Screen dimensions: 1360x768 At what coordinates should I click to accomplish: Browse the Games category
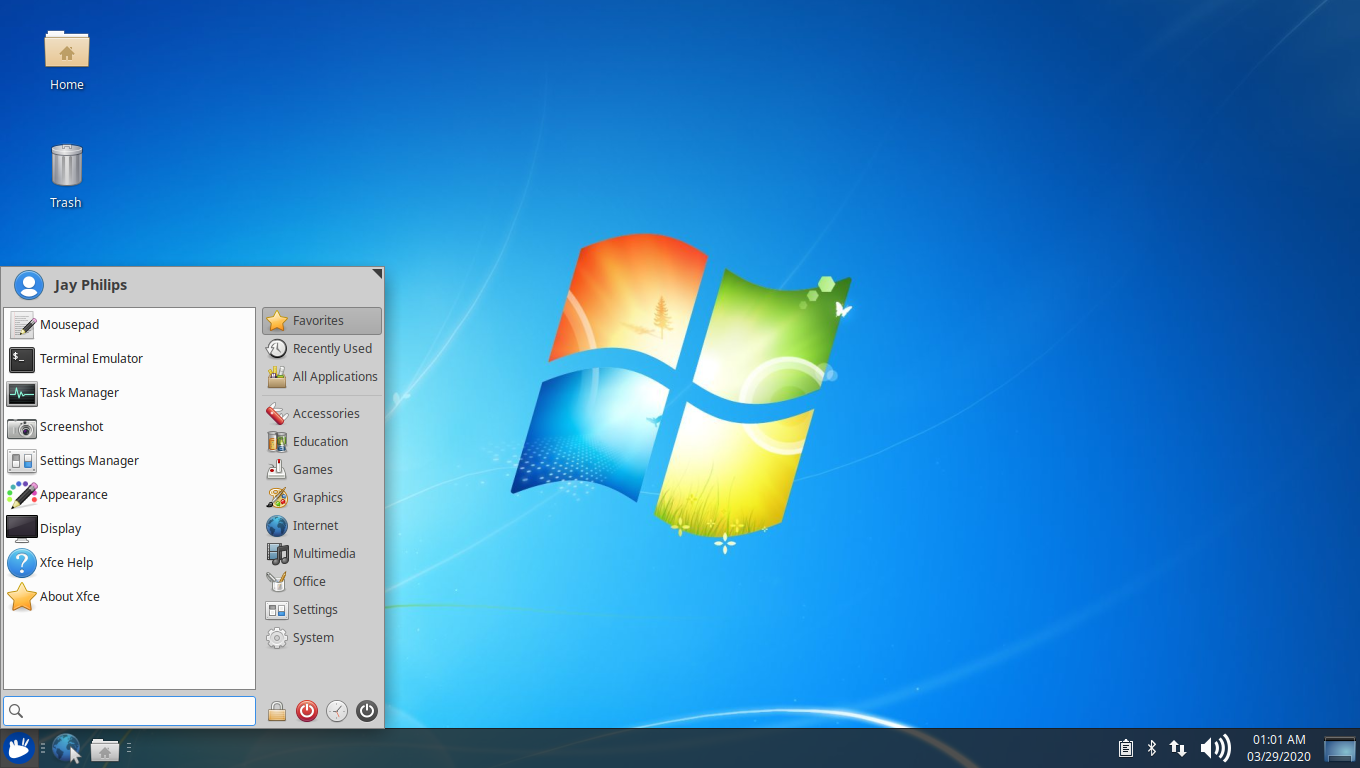pos(322,470)
